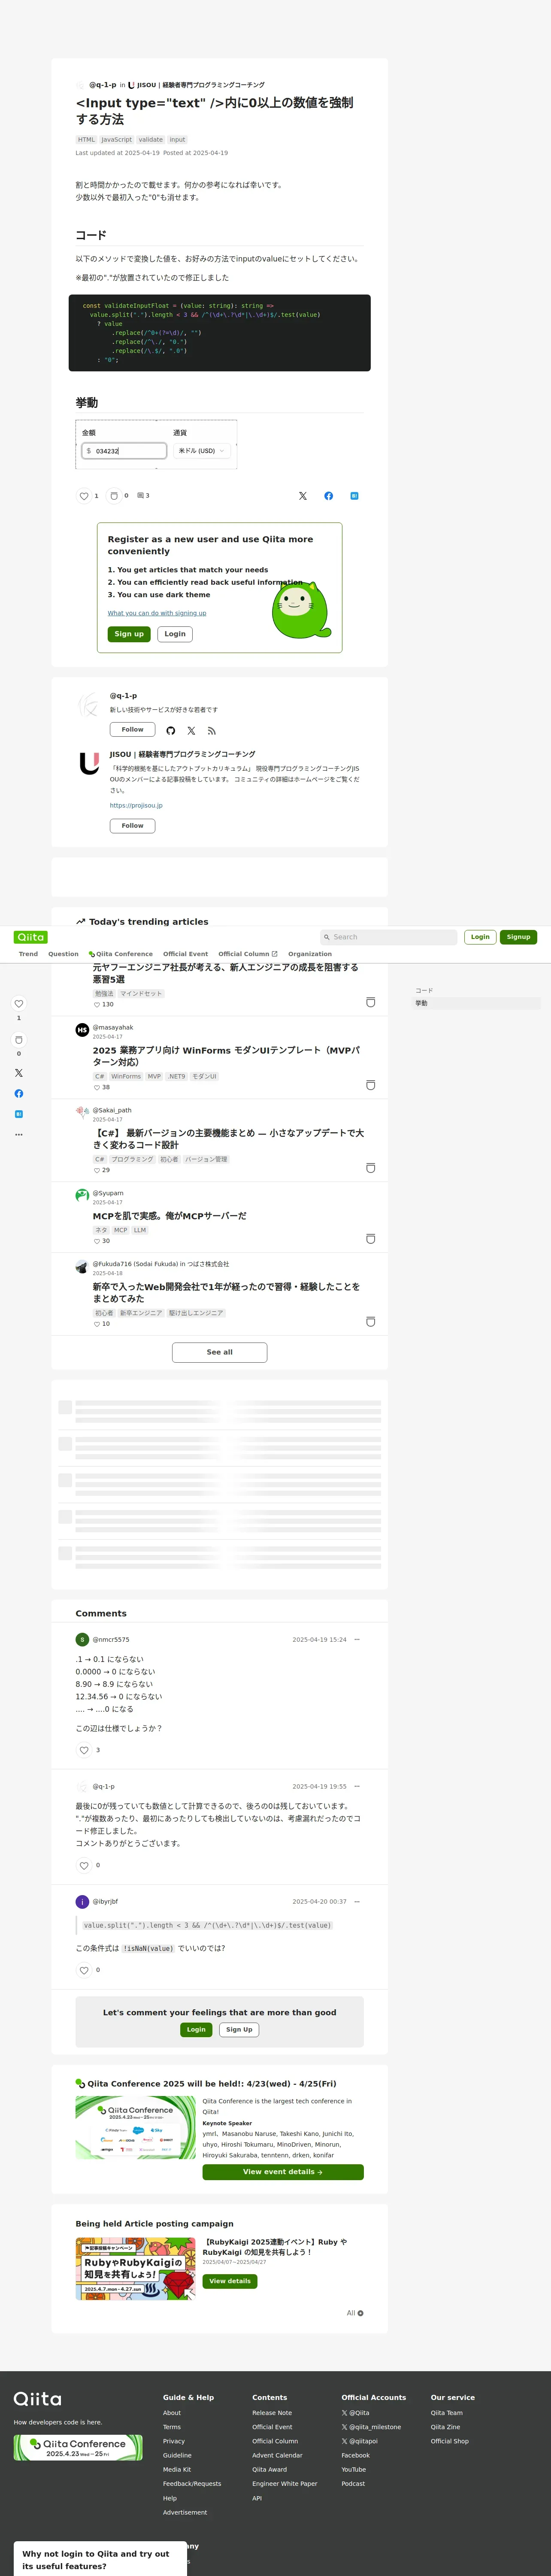Like the article using the heart below it
The width and height of the screenshot is (551, 2576).
click(x=84, y=496)
